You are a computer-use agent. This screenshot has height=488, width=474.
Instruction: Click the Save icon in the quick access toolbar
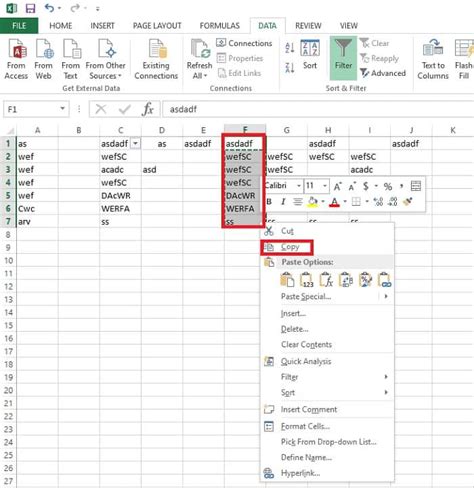coord(30,8)
